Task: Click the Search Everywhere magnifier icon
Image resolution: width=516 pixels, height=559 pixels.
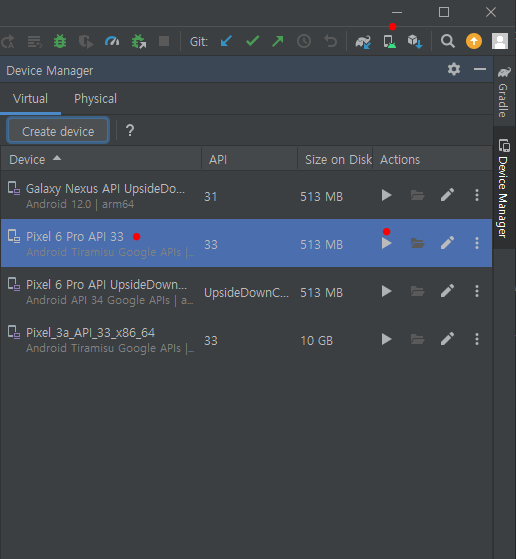Action: (x=448, y=41)
